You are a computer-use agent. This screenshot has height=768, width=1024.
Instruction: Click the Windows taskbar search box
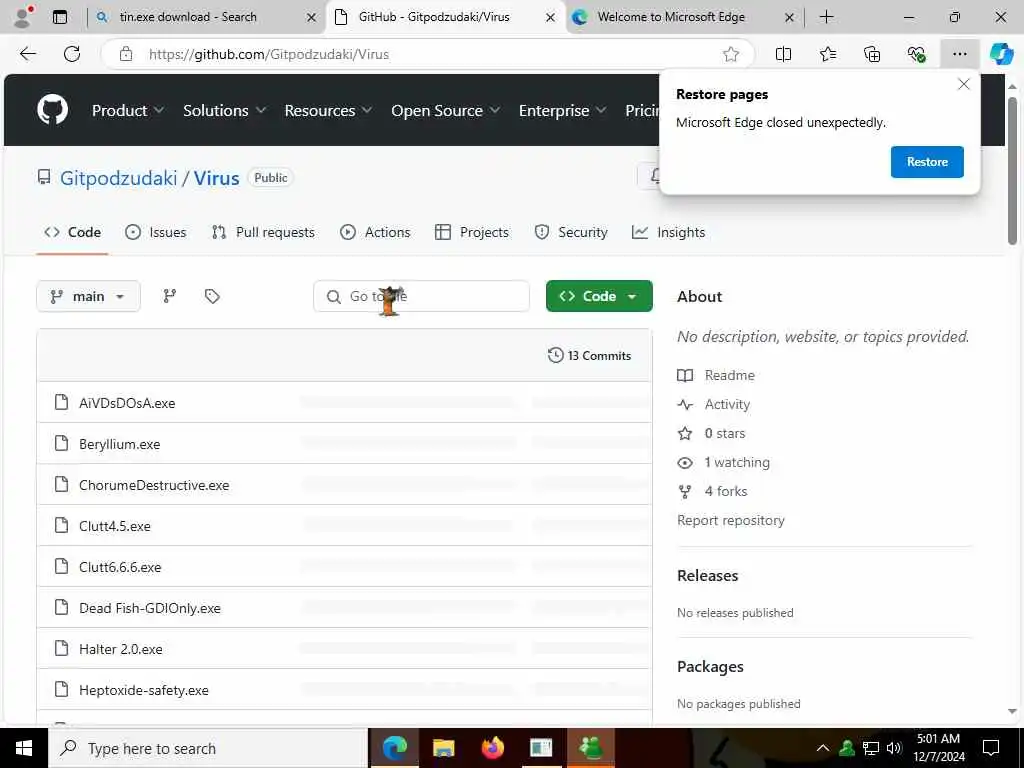tap(208, 748)
